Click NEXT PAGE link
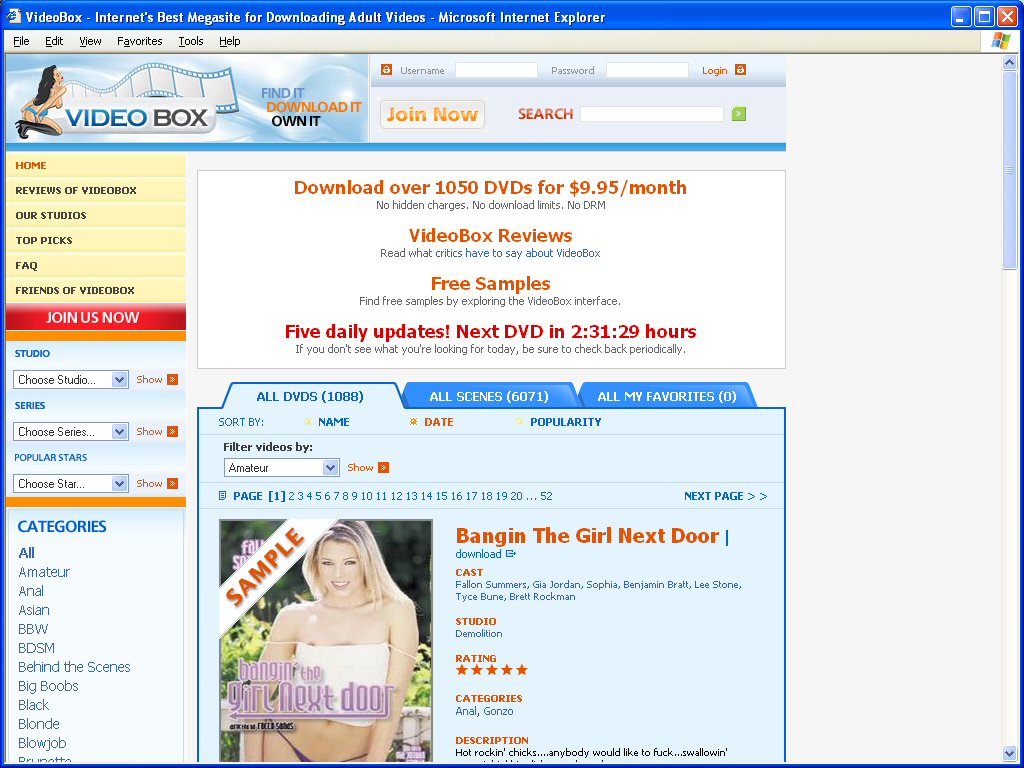The image size is (1024, 768). coord(725,496)
